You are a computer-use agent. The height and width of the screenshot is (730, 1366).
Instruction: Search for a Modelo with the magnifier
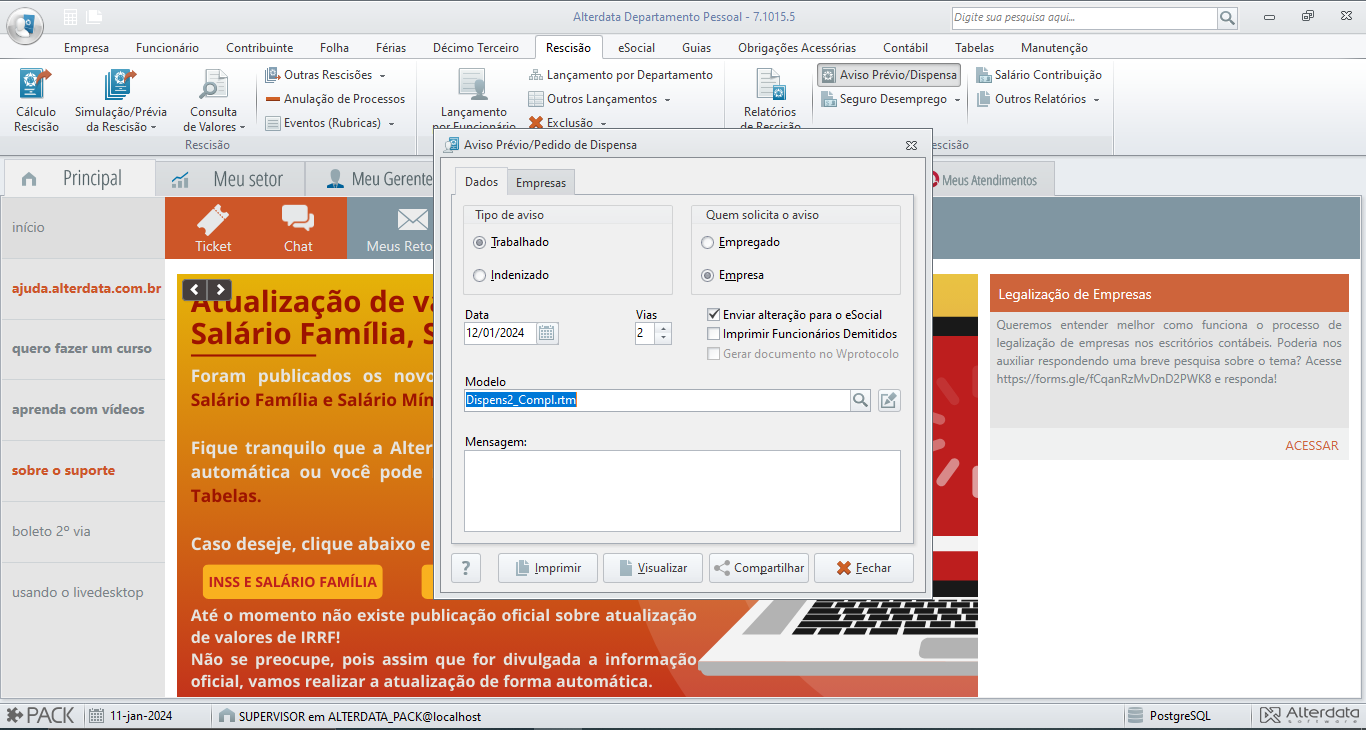click(861, 400)
